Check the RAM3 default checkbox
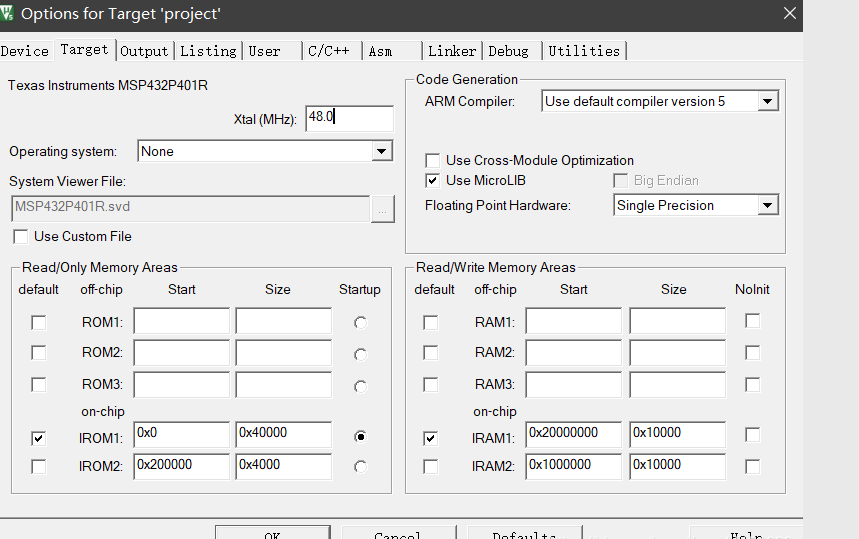The image size is (859, 539). 431,385
